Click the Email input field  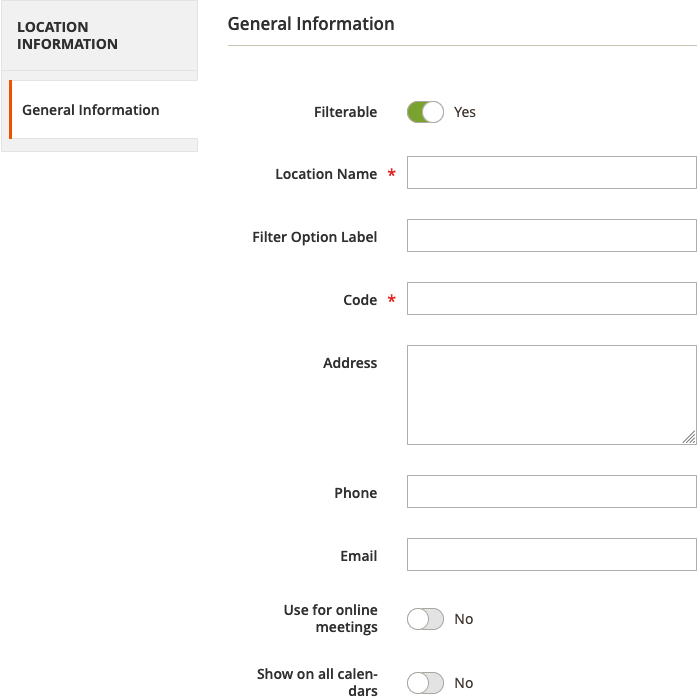(551, 555)
